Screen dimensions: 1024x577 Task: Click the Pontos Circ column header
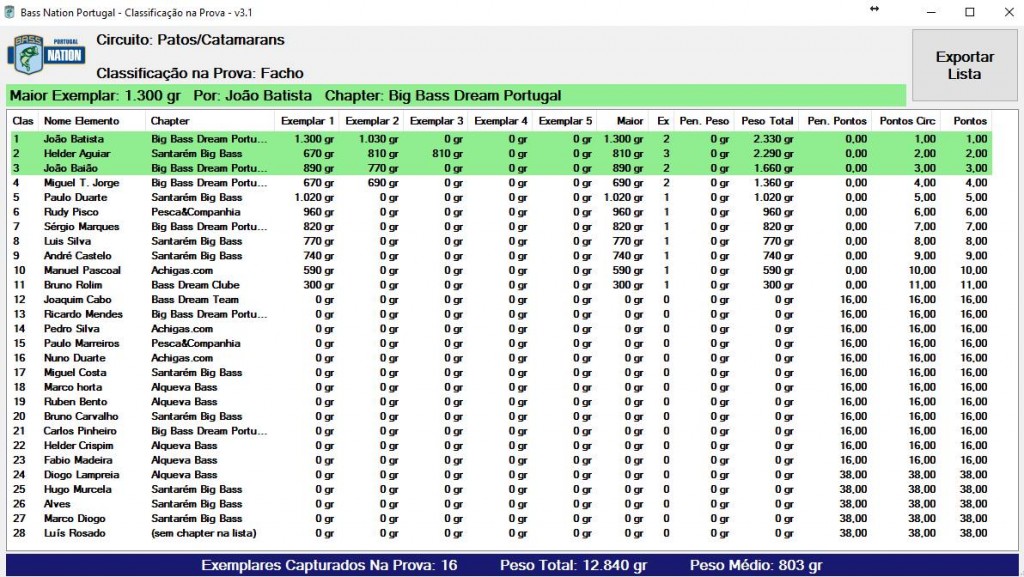pyautogui.click(x=906, y=121)
